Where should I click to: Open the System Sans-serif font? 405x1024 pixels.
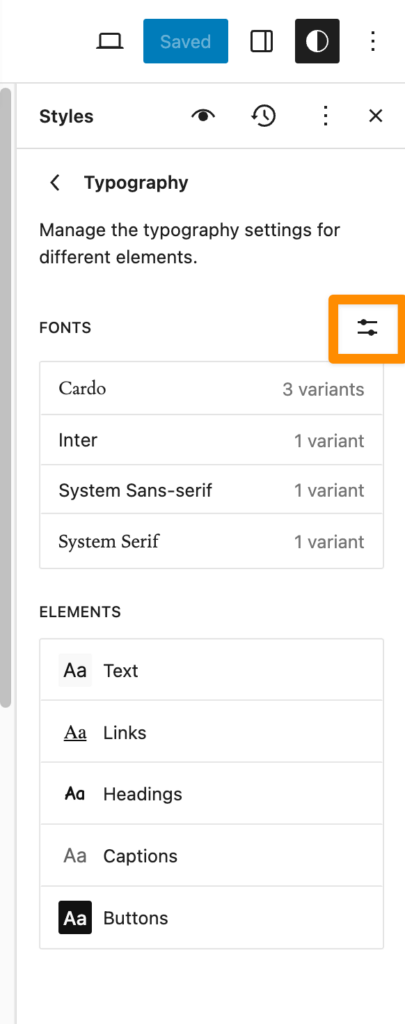[212, 490]
